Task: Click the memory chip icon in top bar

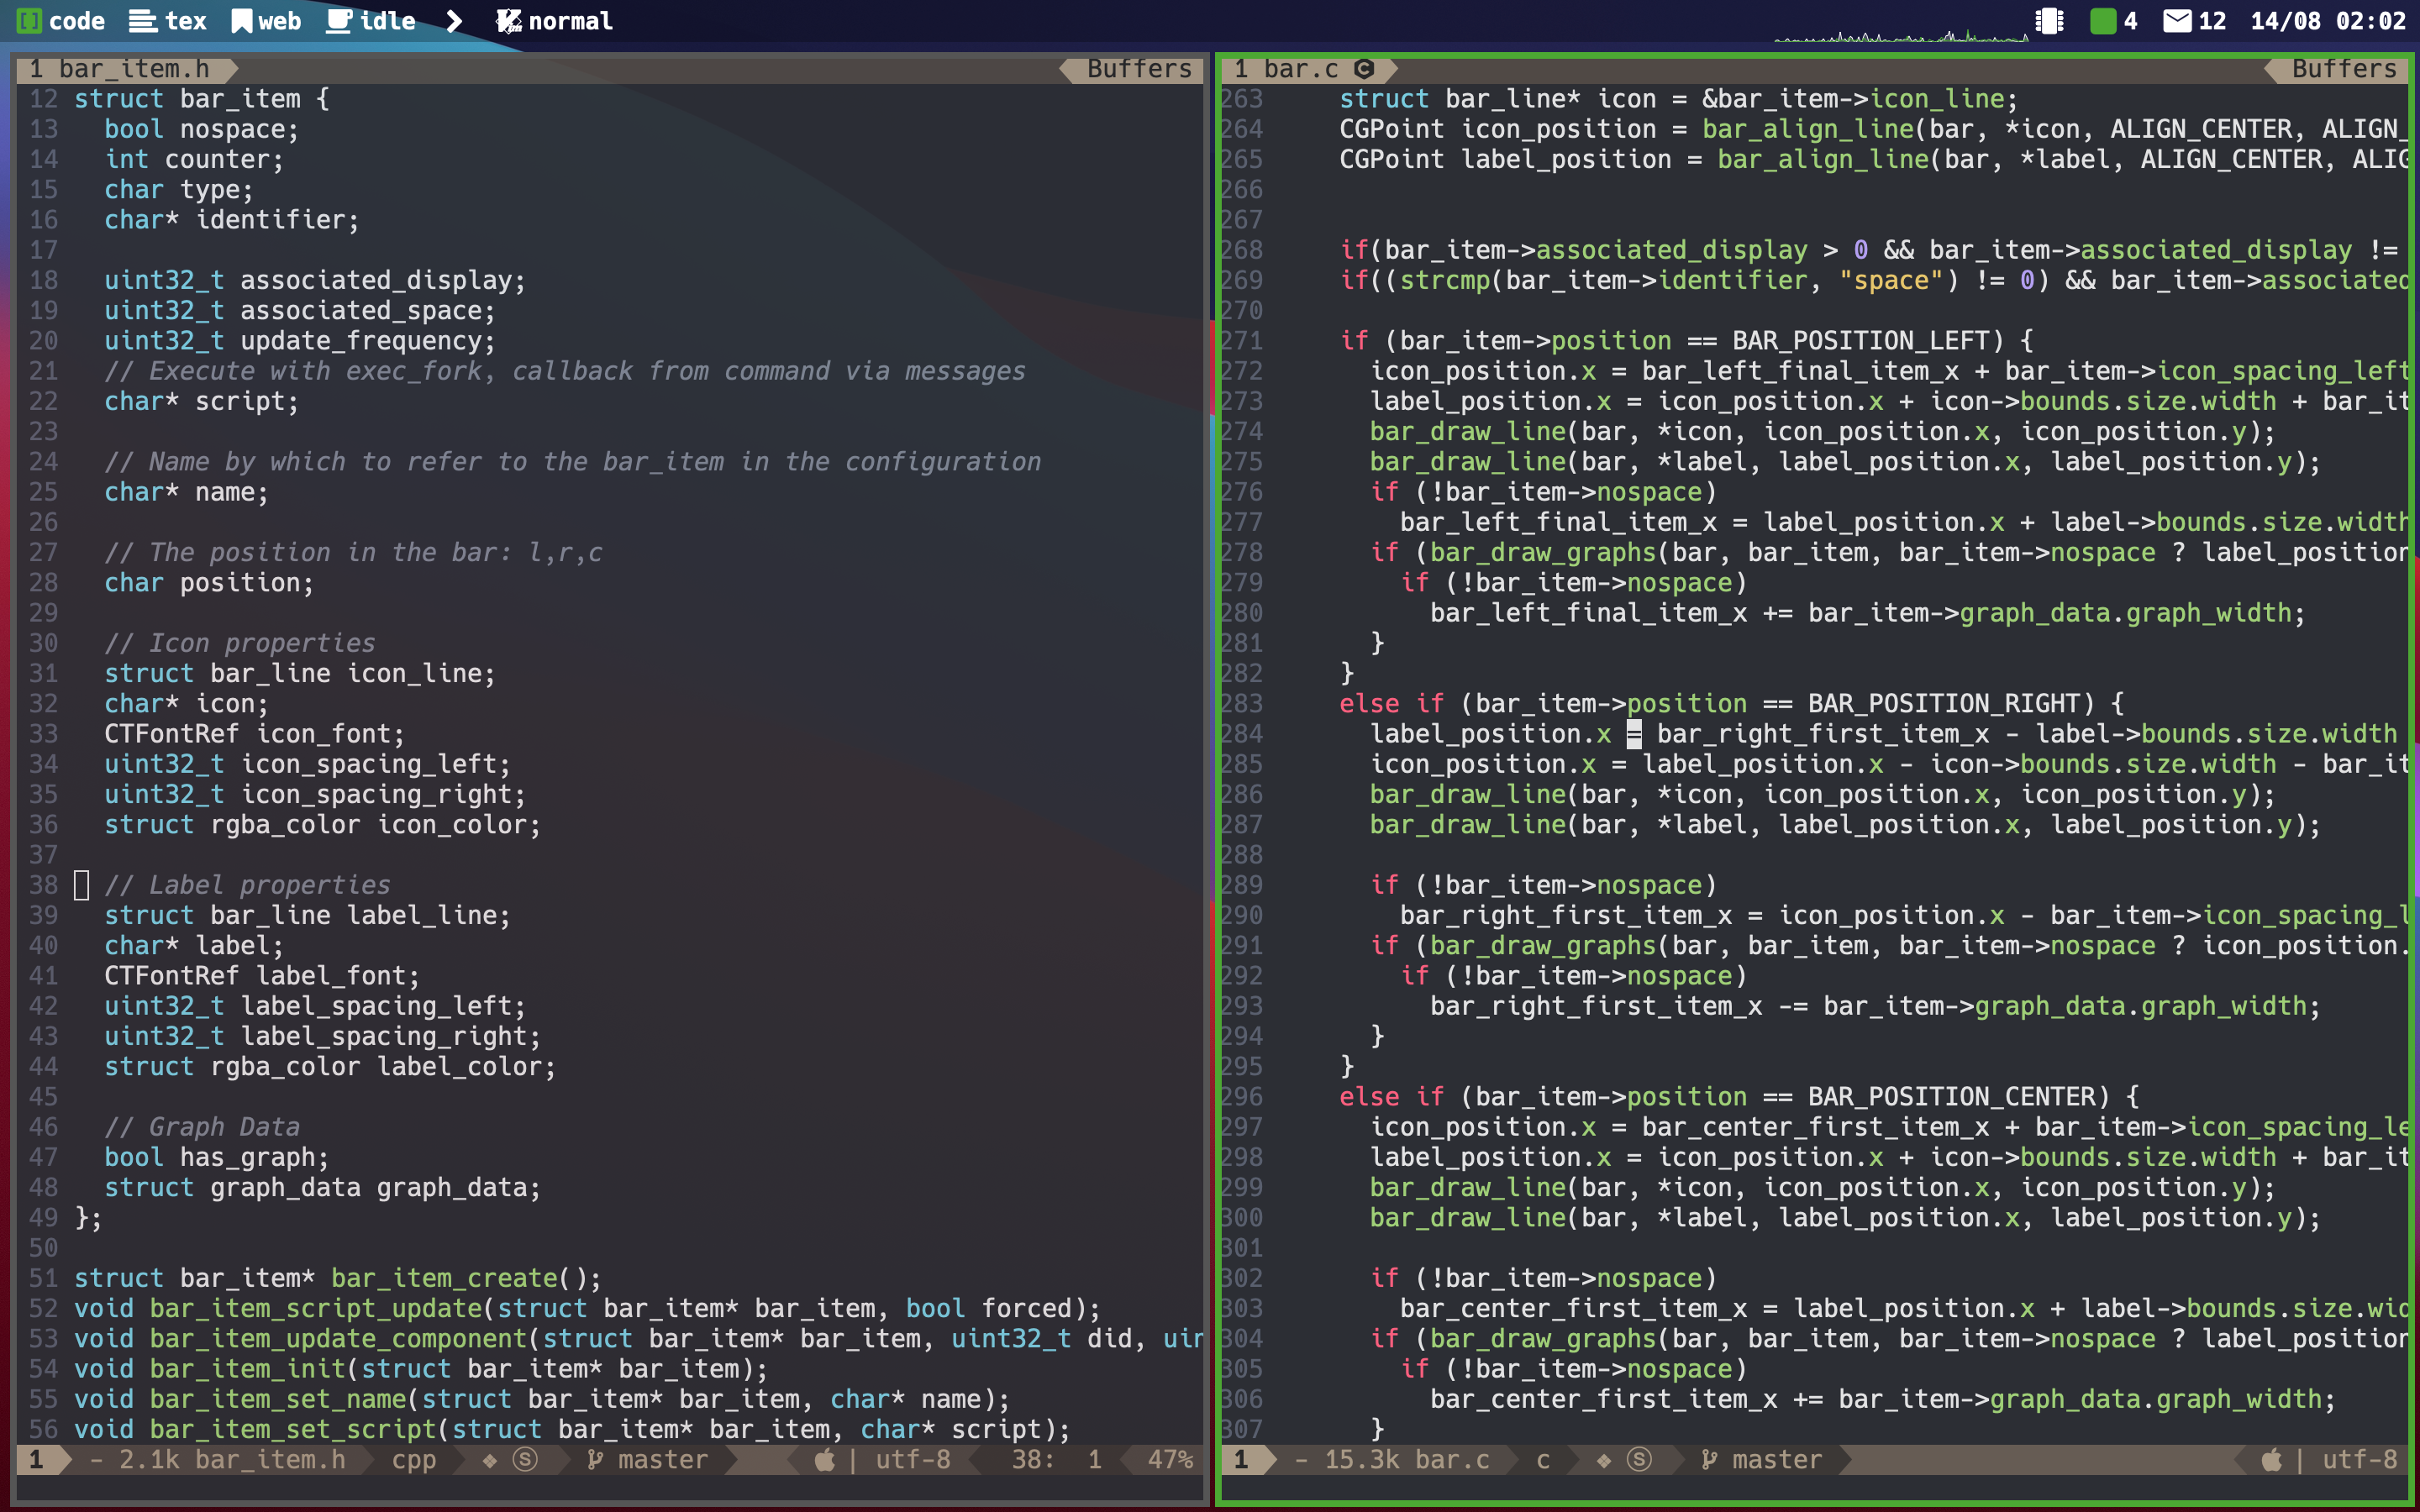Action: (2049, 21)
